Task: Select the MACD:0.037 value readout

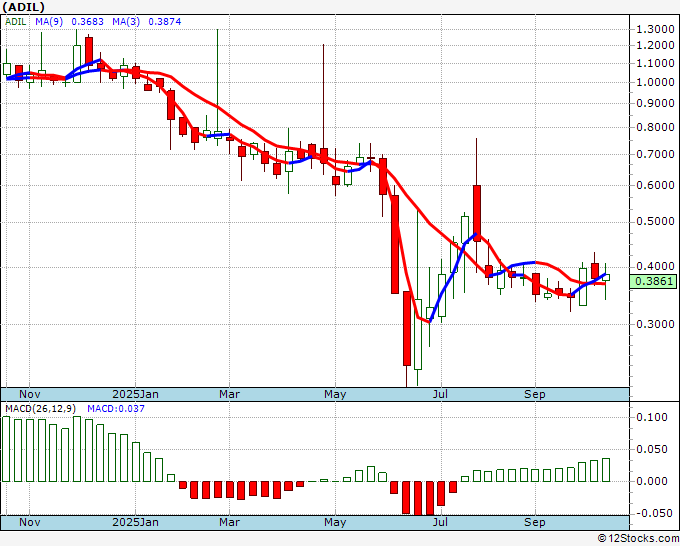Action: [116, 409]
